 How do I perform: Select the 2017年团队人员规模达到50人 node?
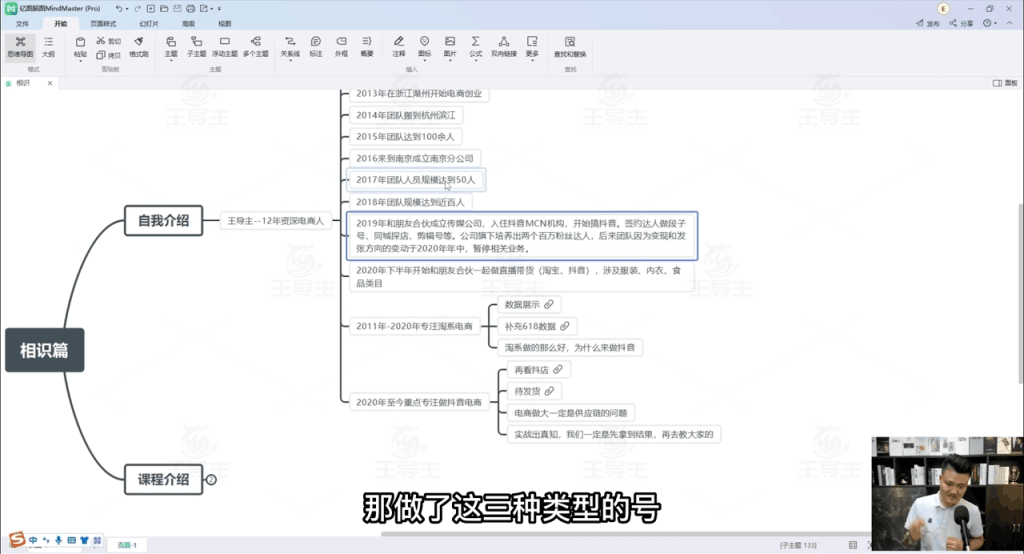point(415,180)
